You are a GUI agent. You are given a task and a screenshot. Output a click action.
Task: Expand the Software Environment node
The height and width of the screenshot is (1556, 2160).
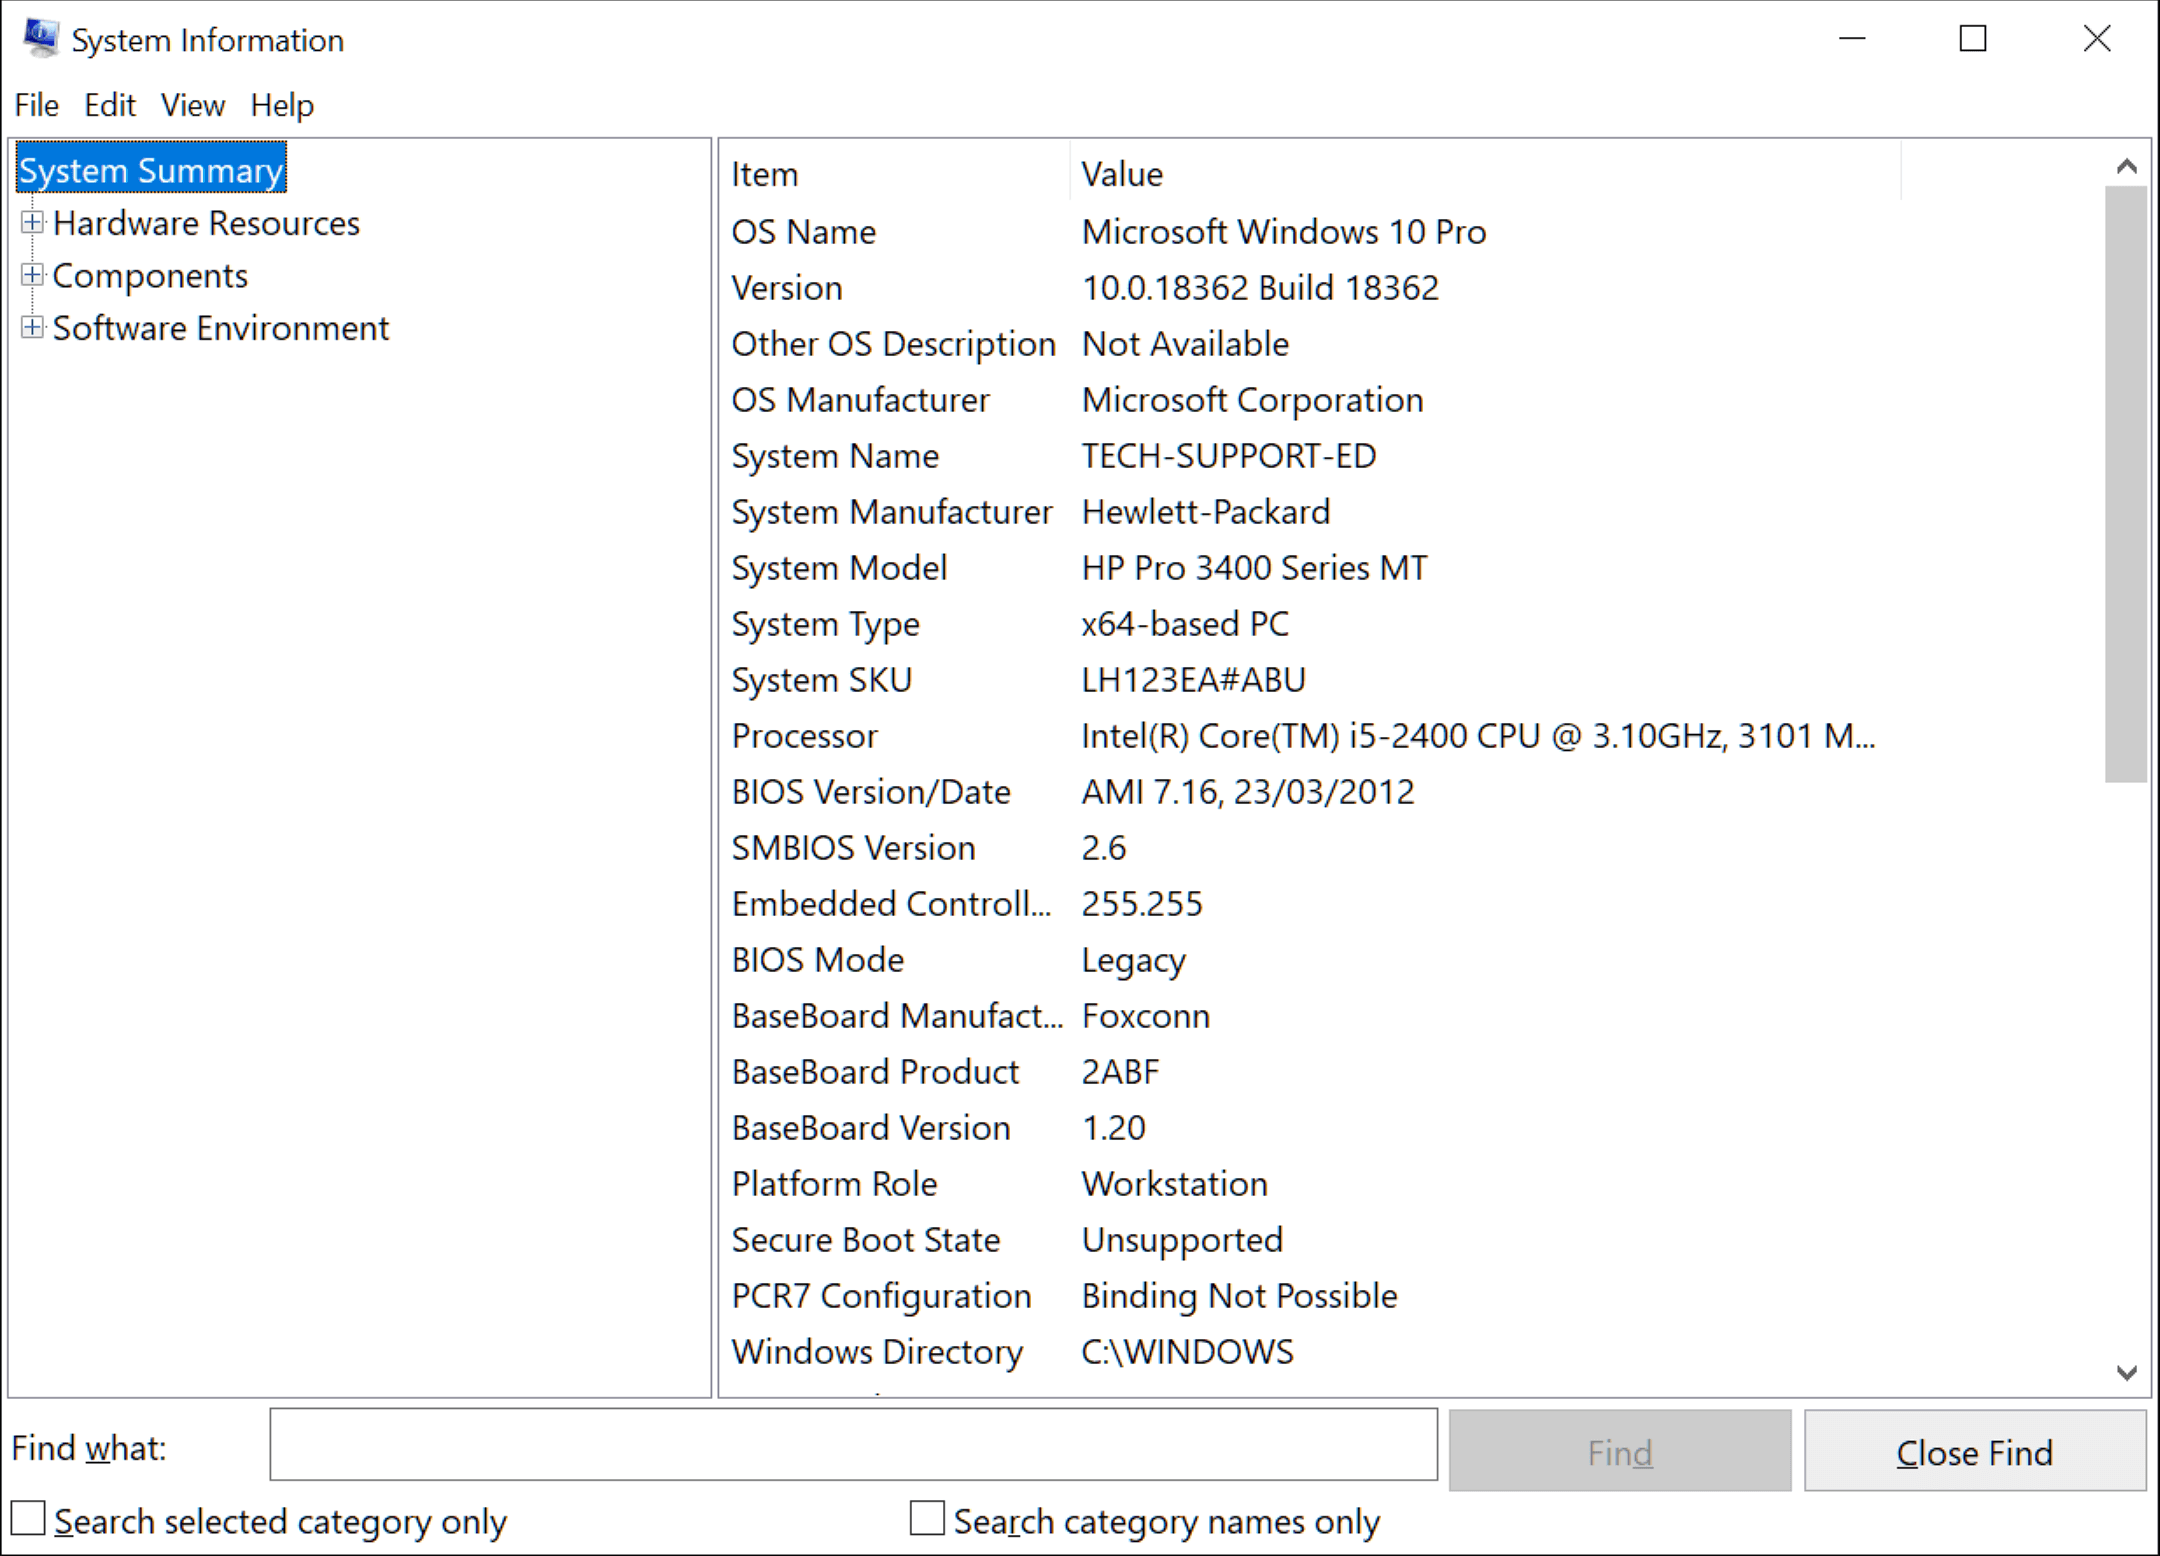pos(33,327)
